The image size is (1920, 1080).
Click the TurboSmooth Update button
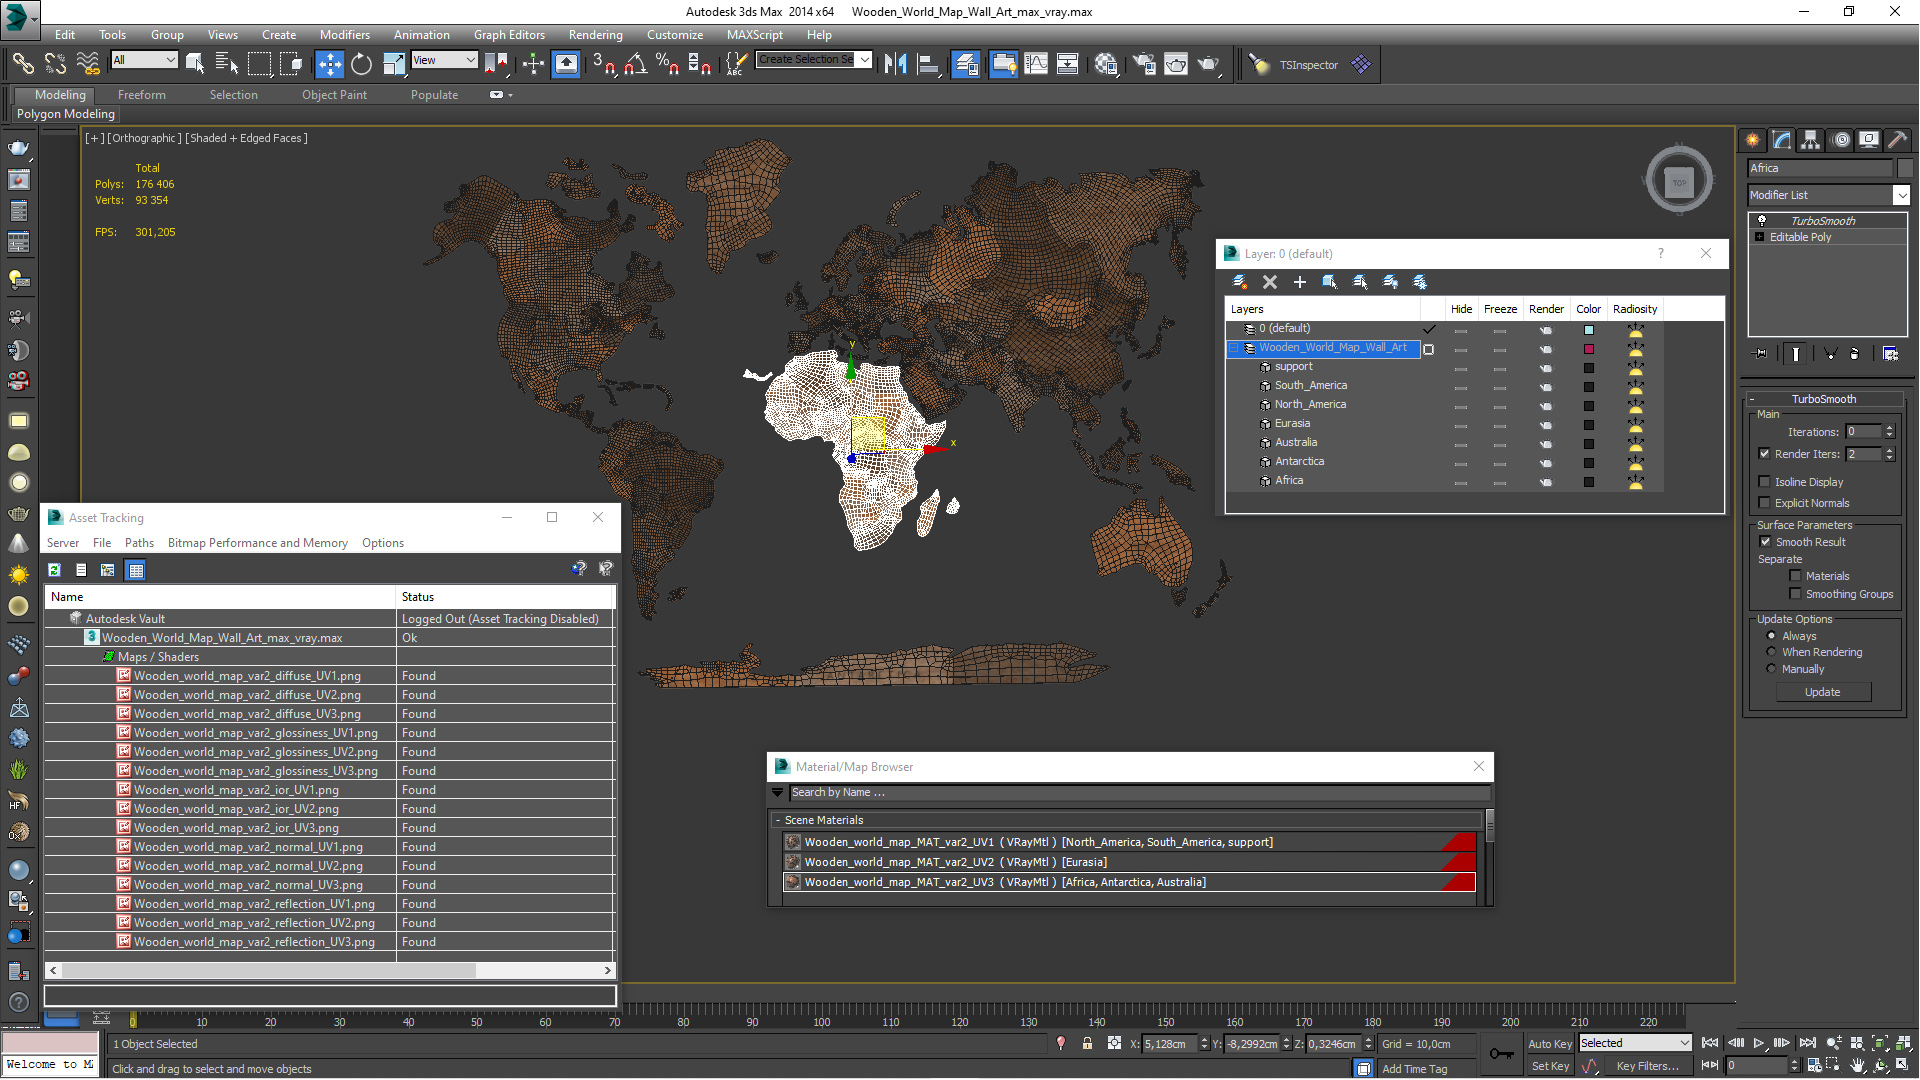pyautogui.click(x=1822, y=692)
